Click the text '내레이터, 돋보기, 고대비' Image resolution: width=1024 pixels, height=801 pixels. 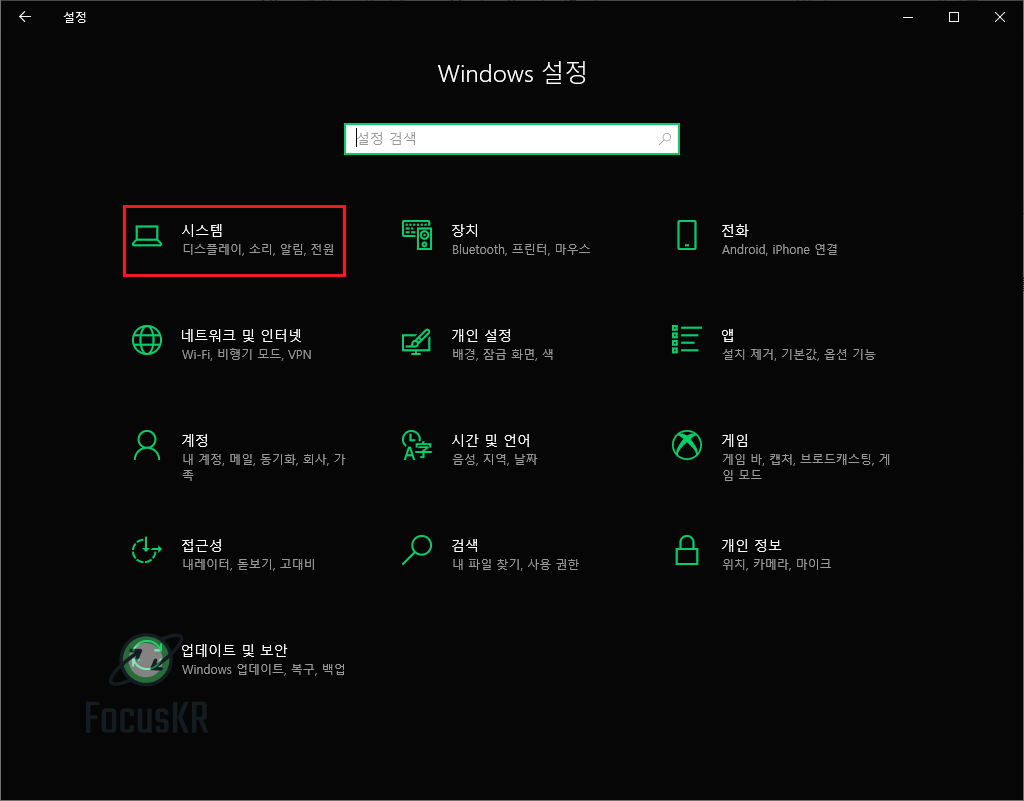pos(249,564)
